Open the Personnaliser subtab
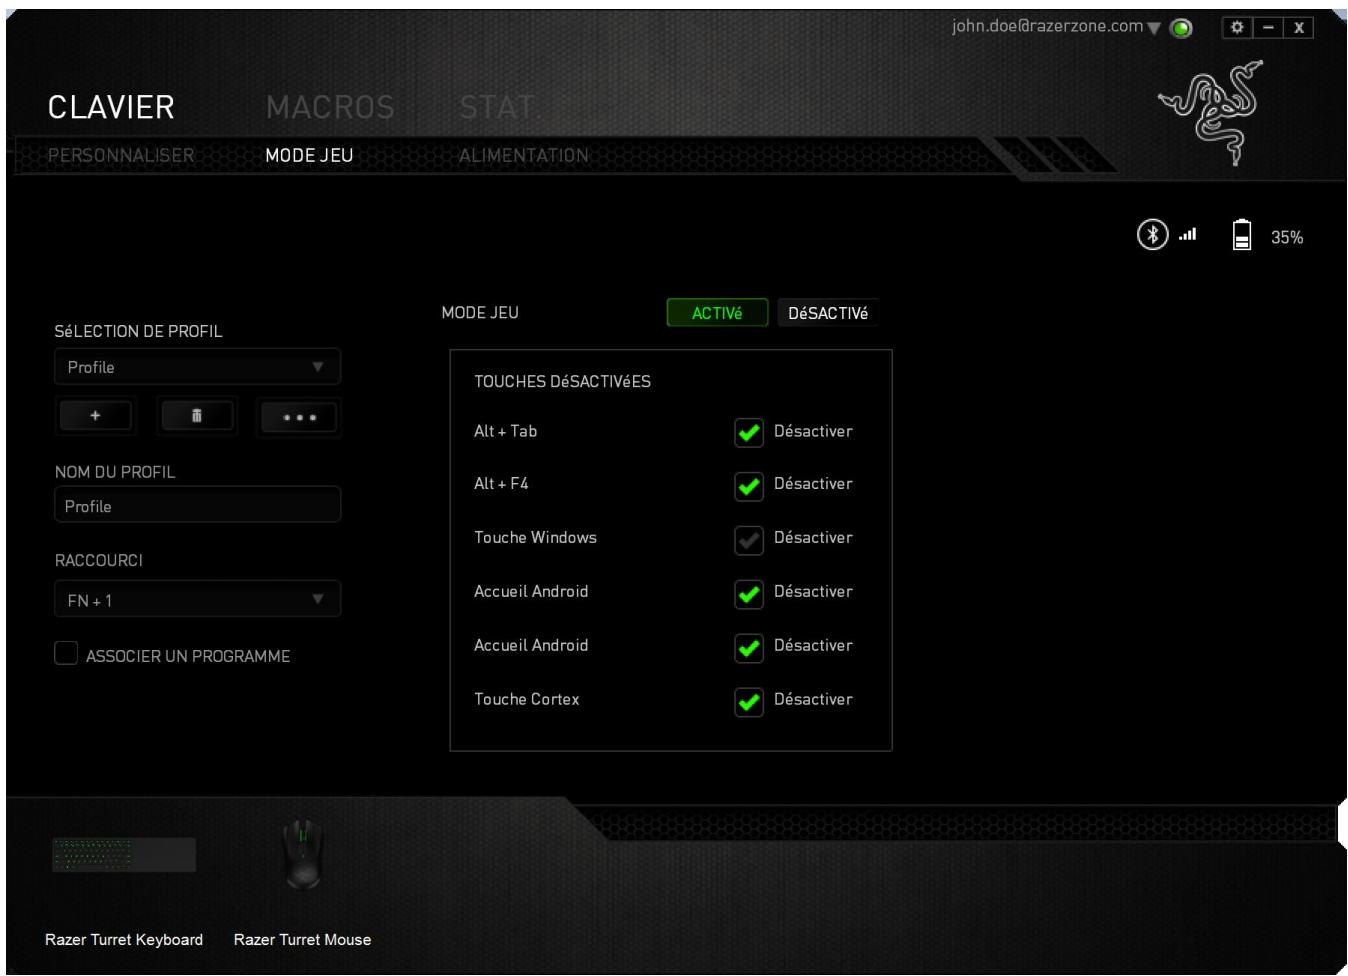Viewport: 1348px width, 976px height. (121, 155)
